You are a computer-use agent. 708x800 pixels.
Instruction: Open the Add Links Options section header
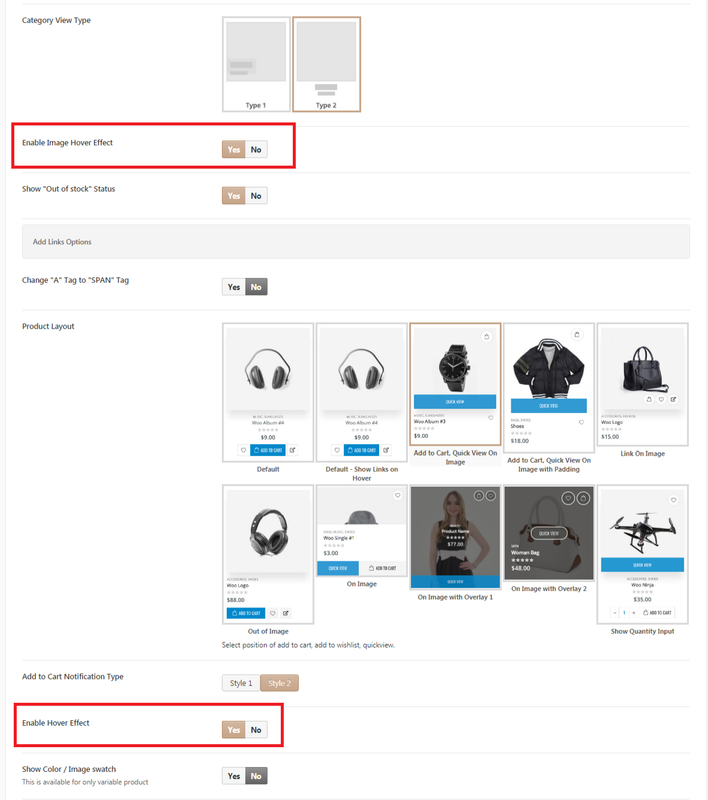[356, 242]
